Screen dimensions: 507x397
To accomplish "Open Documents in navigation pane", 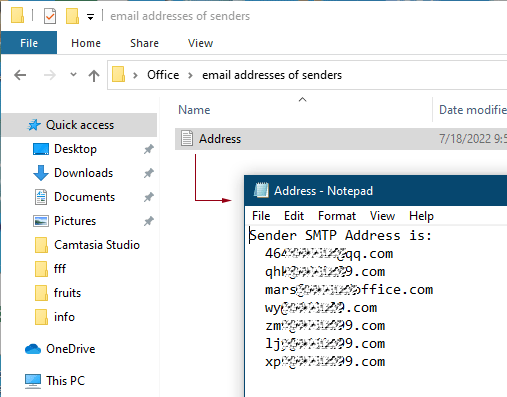I will pos(84,197).
